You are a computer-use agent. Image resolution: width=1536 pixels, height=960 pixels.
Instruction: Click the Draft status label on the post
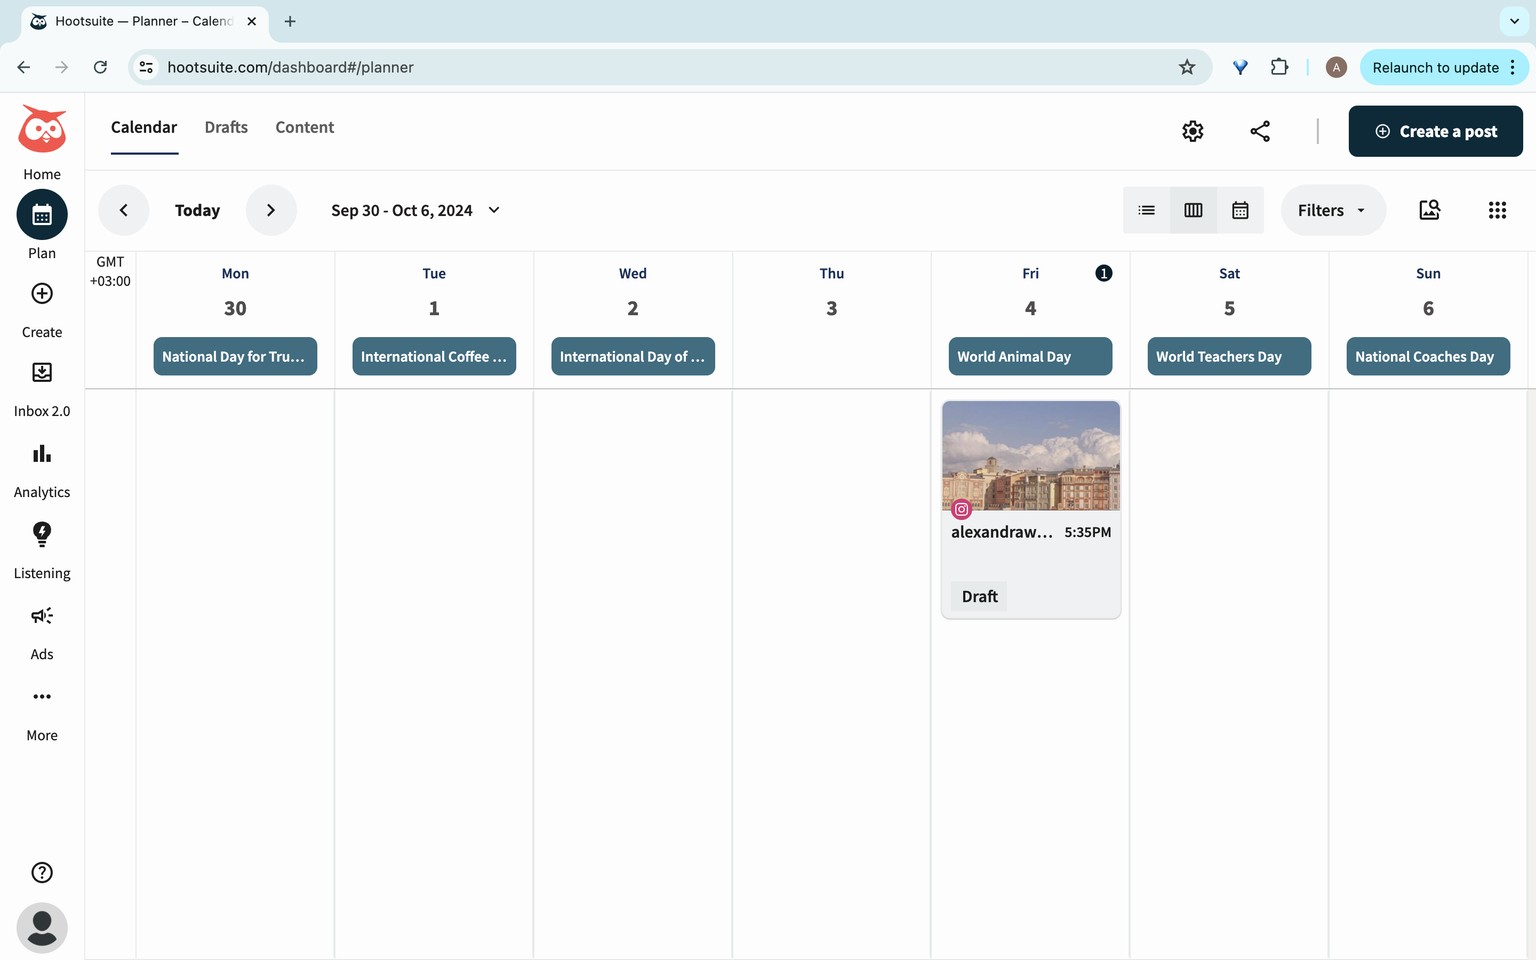[x=979, y=596]
